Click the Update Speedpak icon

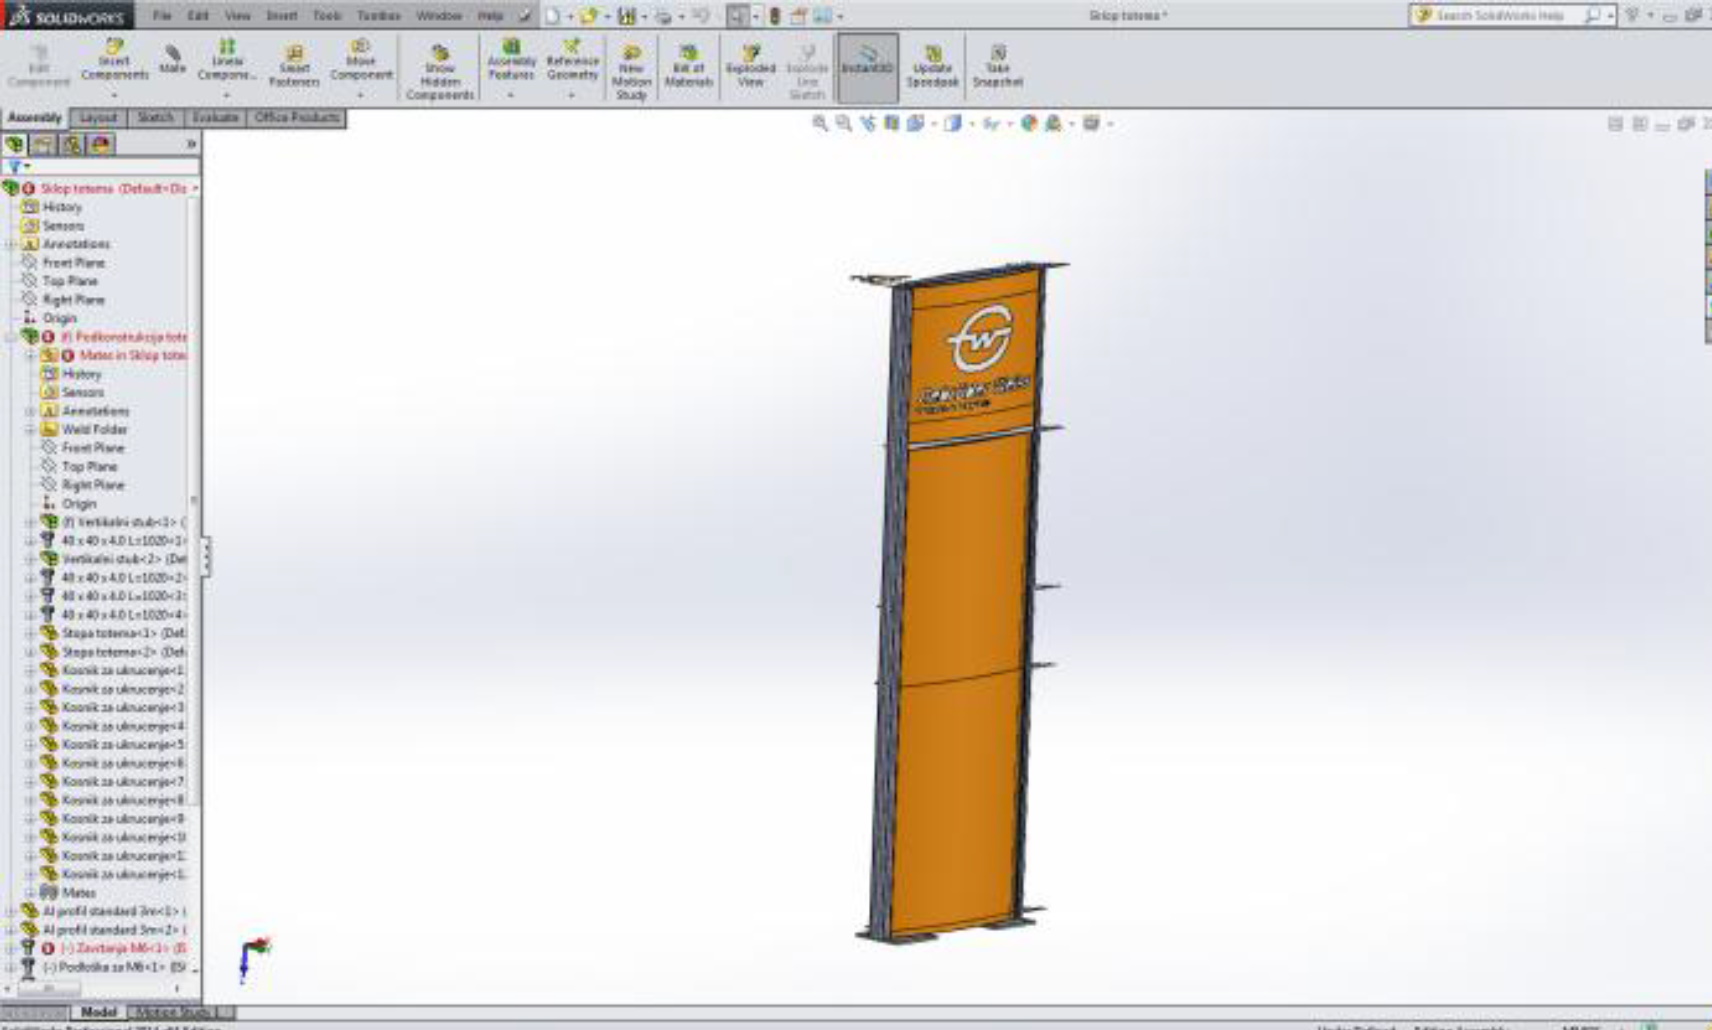pyautogui.click(x=932, y=66)
